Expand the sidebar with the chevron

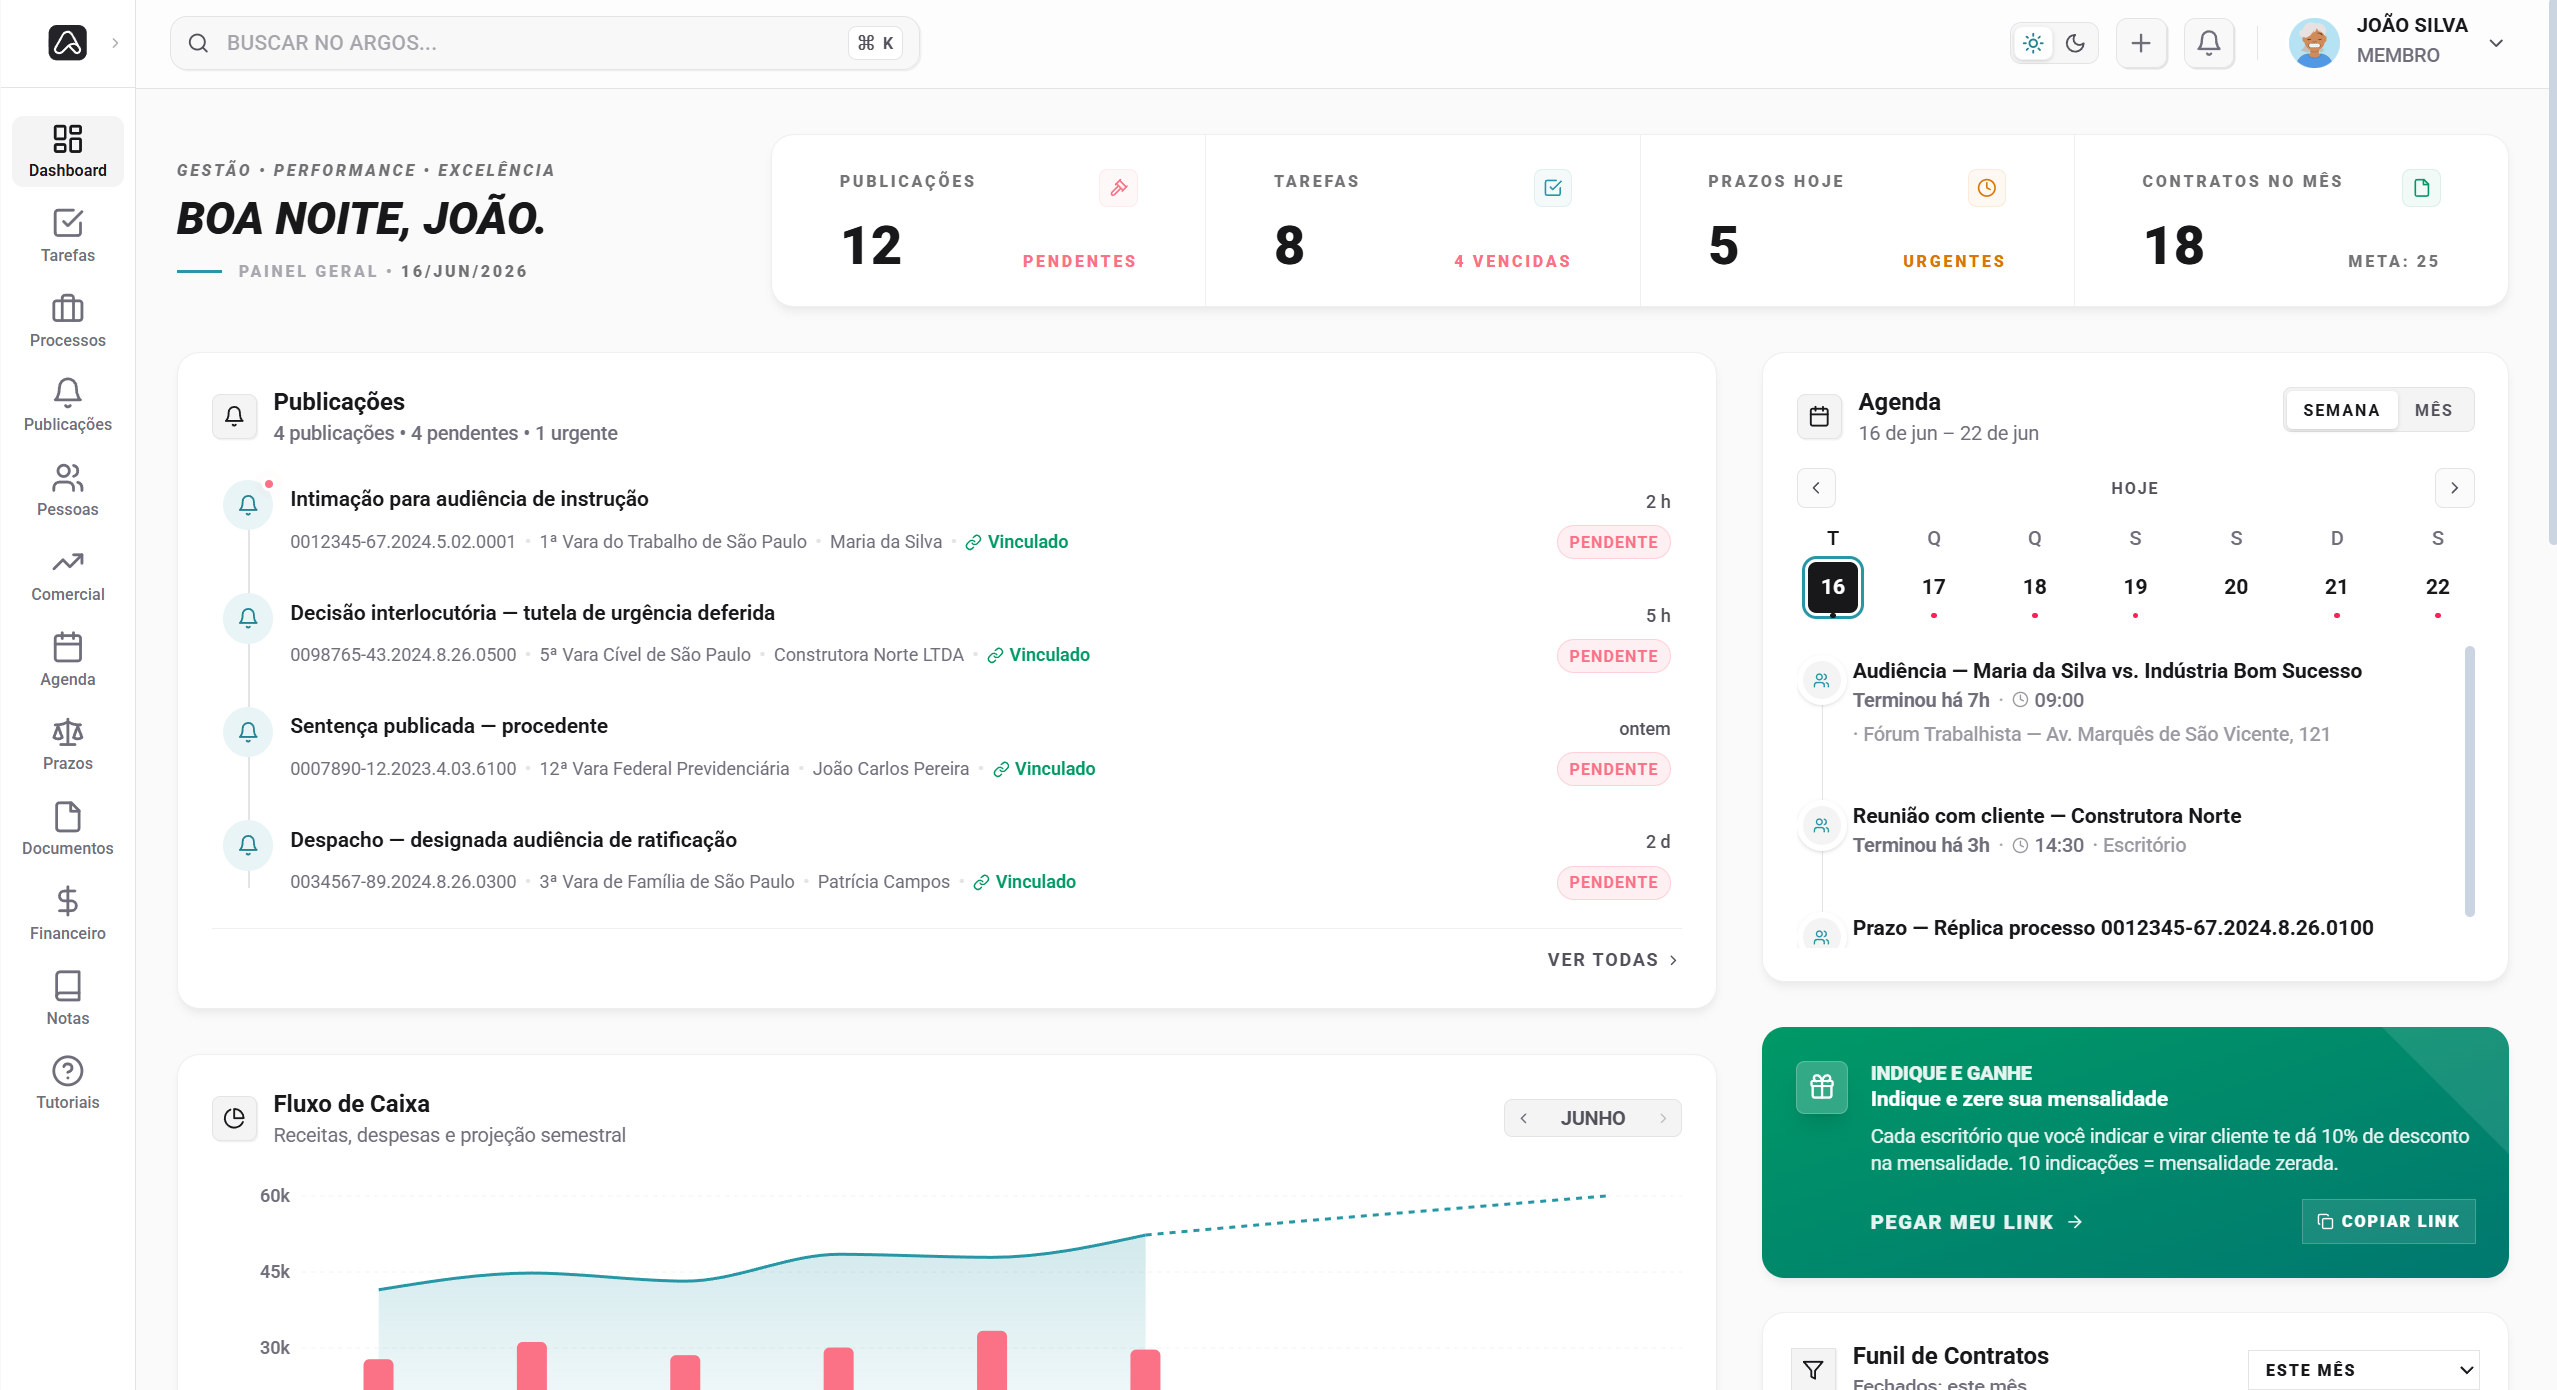pyautogui.click(x=115, y=43)
